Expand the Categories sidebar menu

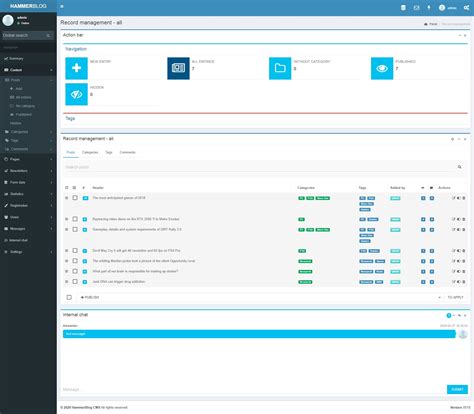[28, 132]
